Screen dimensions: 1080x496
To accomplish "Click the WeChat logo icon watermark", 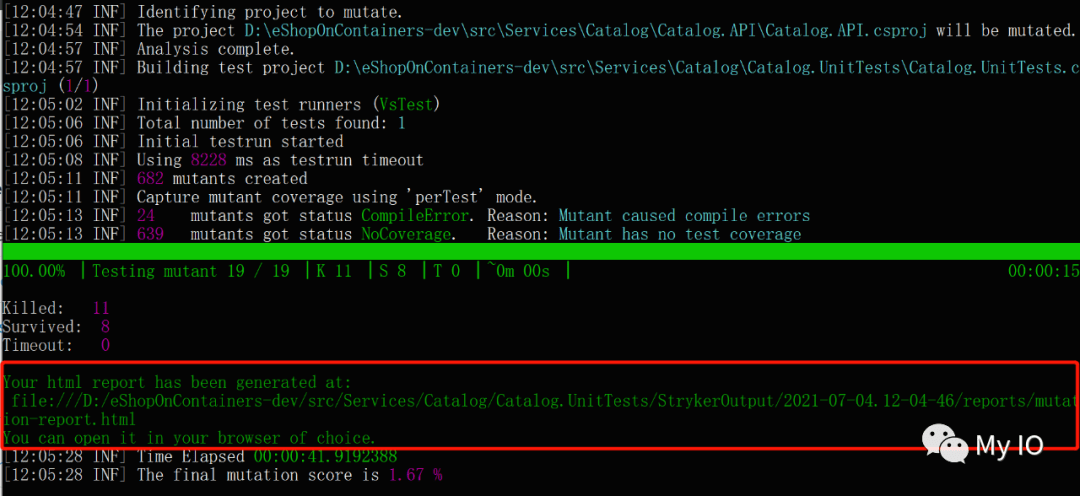I will click(946, 444).
